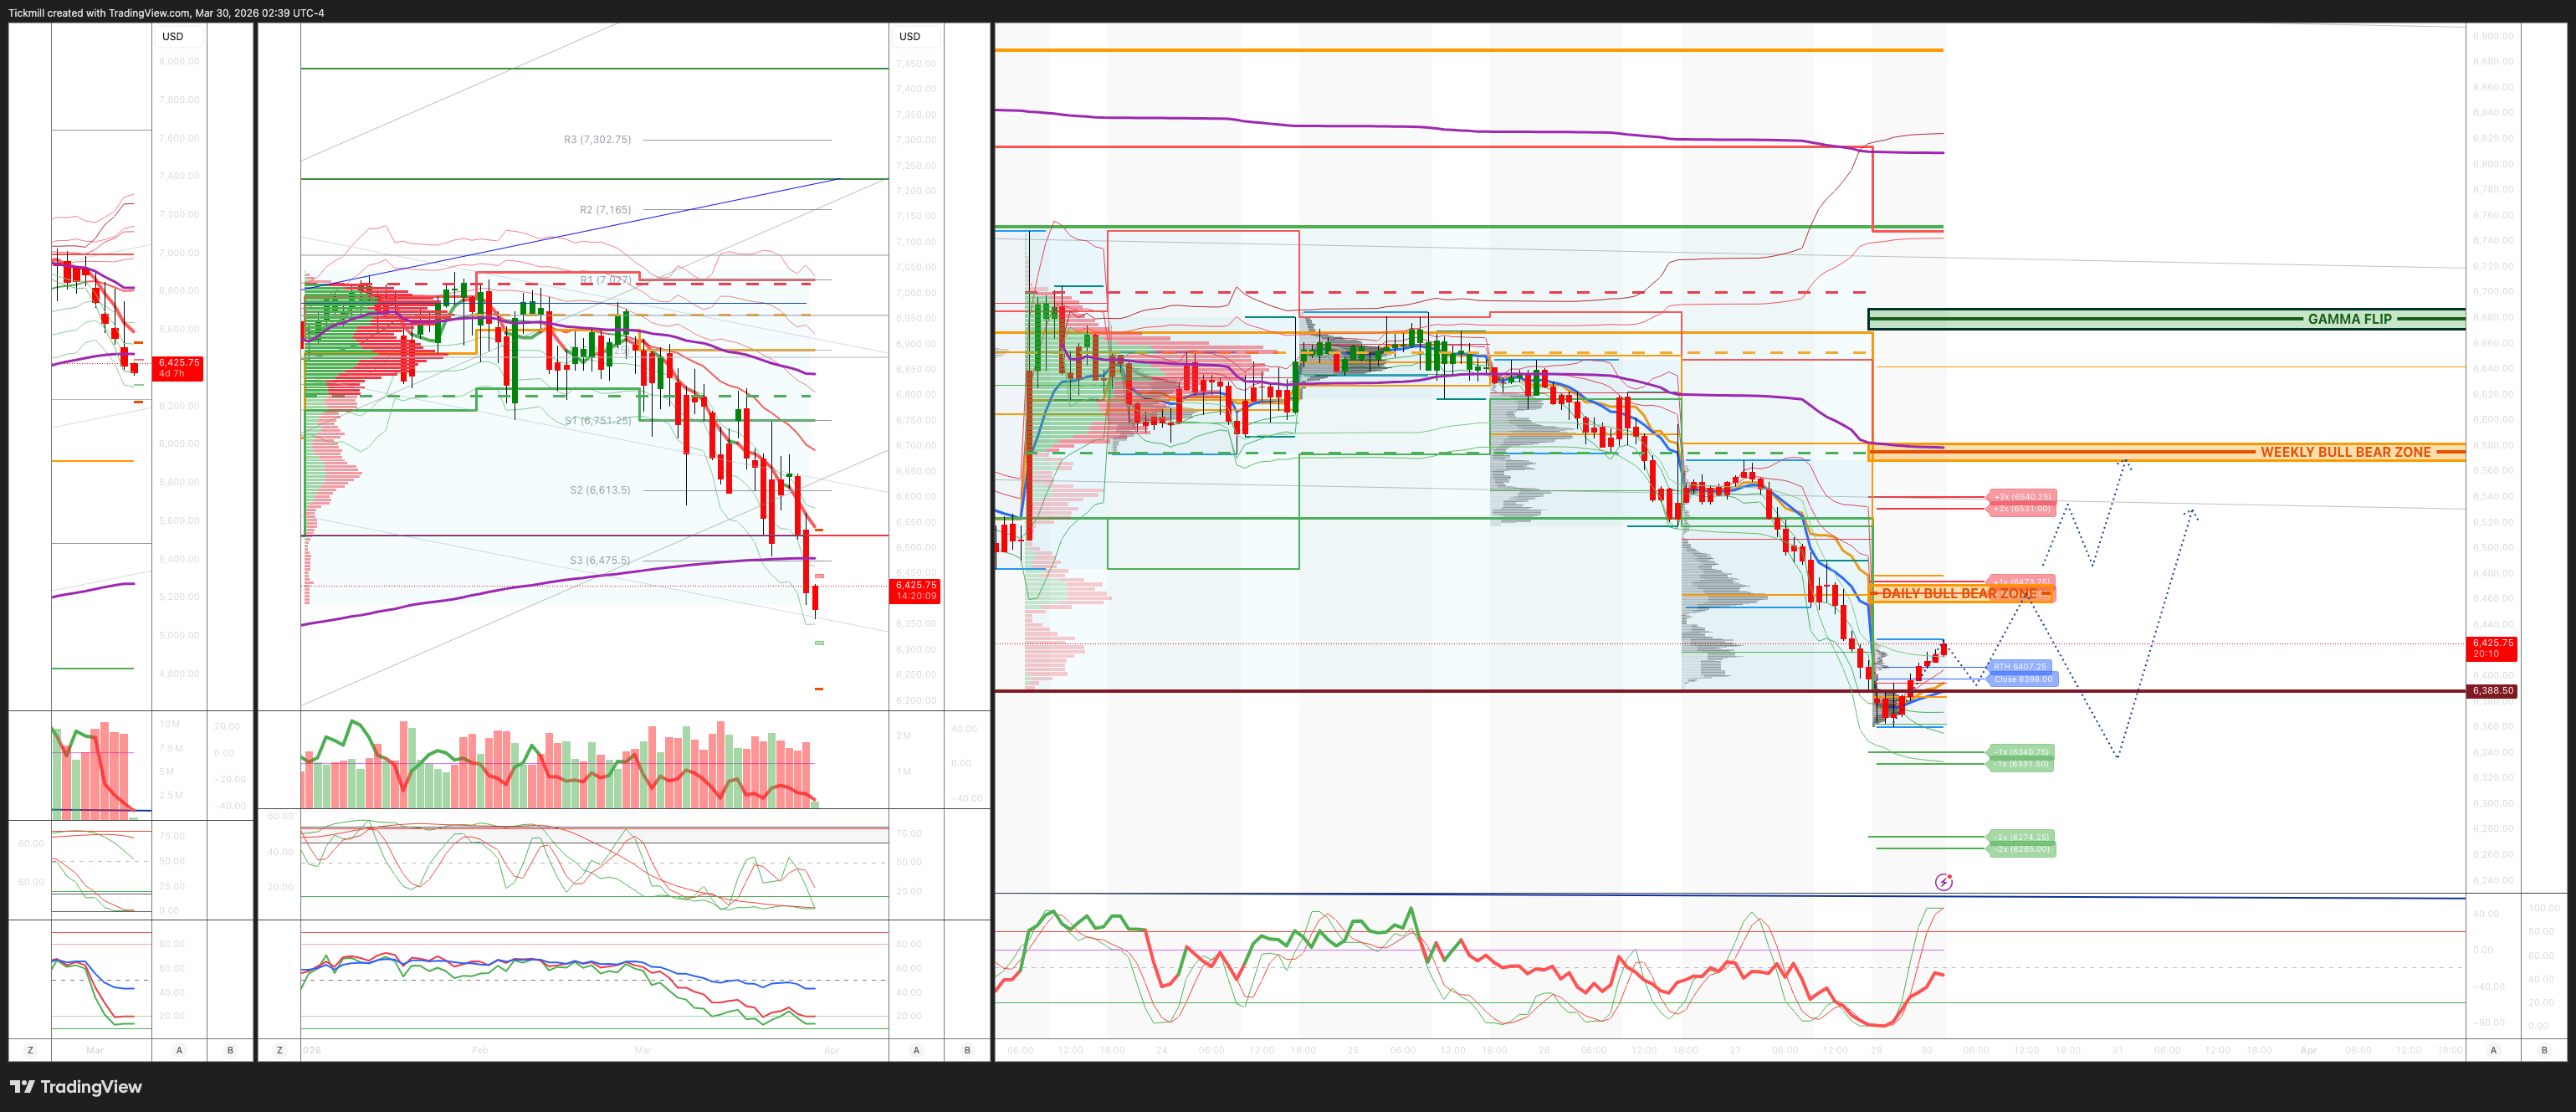Click the RTH 6407.25 price tag
Image resolution: width=2576 pixels, height=1112 pixels.
click(x=2019, y=666)
